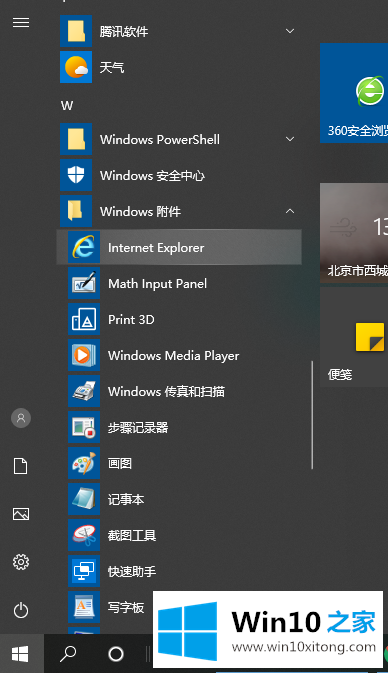Viewport: 388px width, 673px height.
Task: Open Math Input Panel icon
Action: (x=84, y=283)
